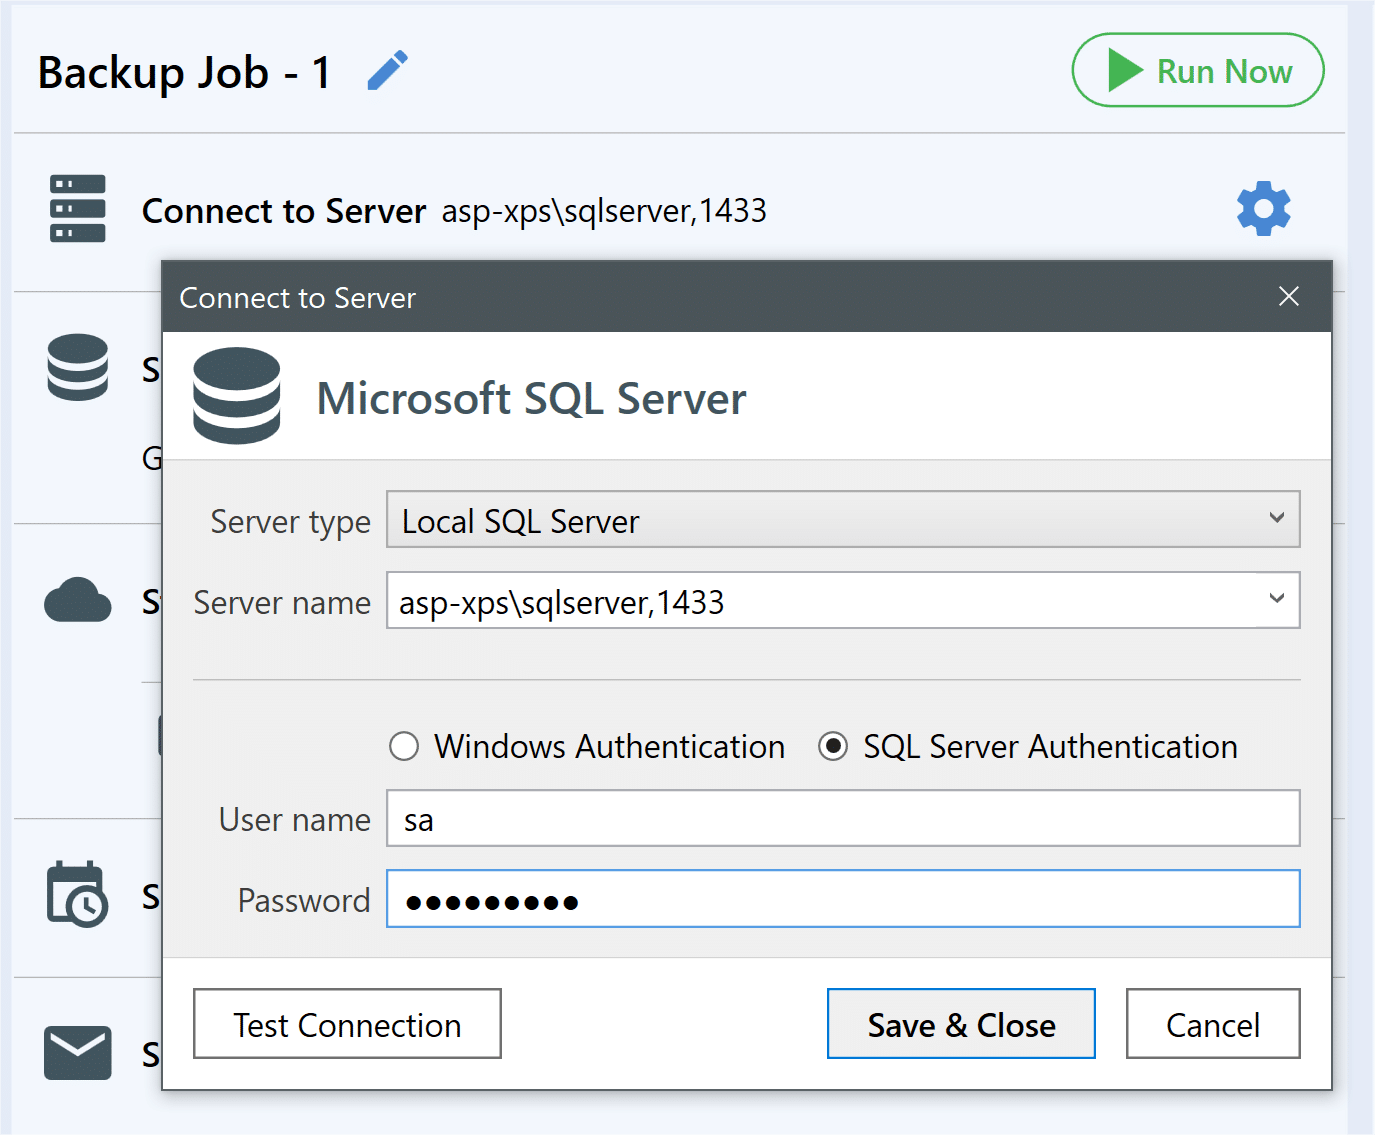Screen dimensions: 1375x1135
Task: Click the database stack icon in the left sidebar
Action: 78,367
